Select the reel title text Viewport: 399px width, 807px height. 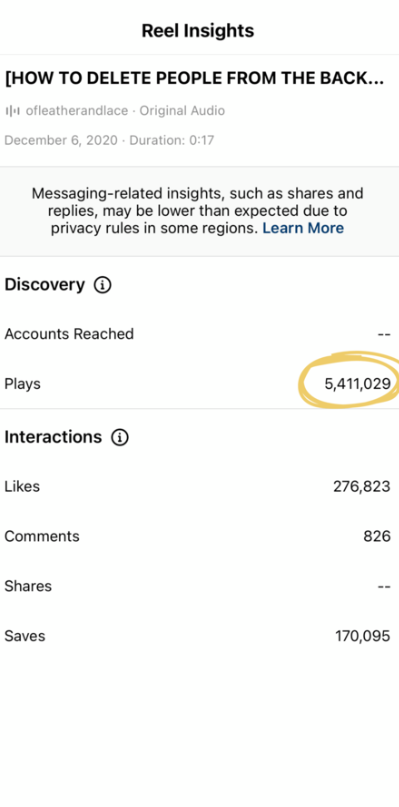click(195, 79)
